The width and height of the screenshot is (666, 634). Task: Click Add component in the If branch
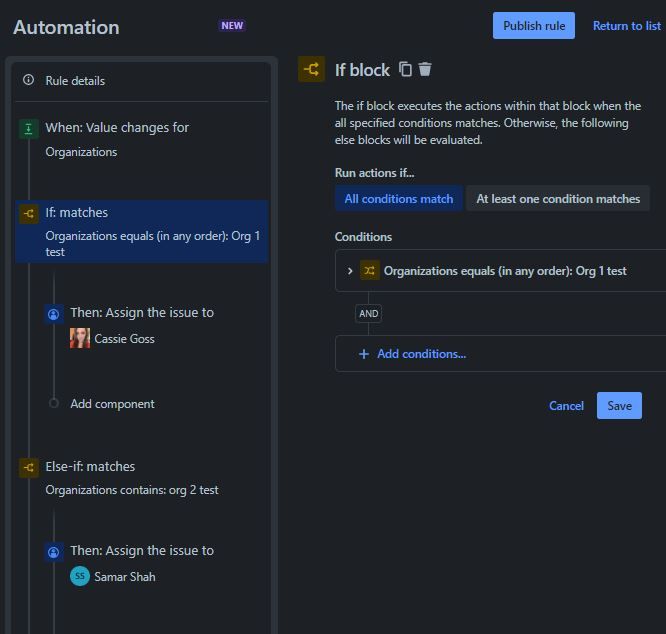point(112,404)
